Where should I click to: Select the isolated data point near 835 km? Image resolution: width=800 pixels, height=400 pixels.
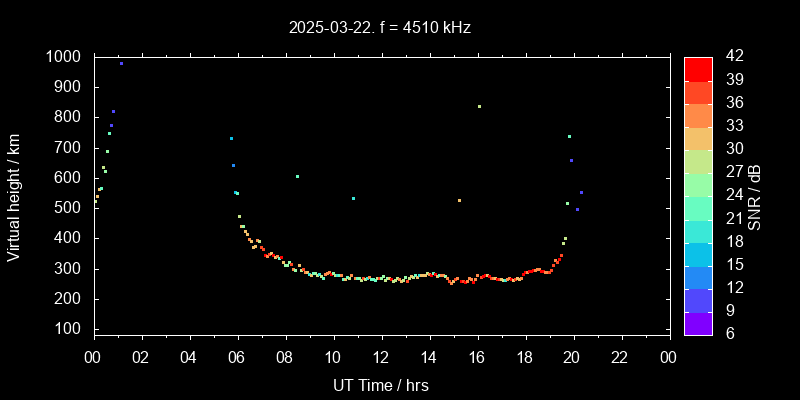pyautogui.click(x=479, y=106)
